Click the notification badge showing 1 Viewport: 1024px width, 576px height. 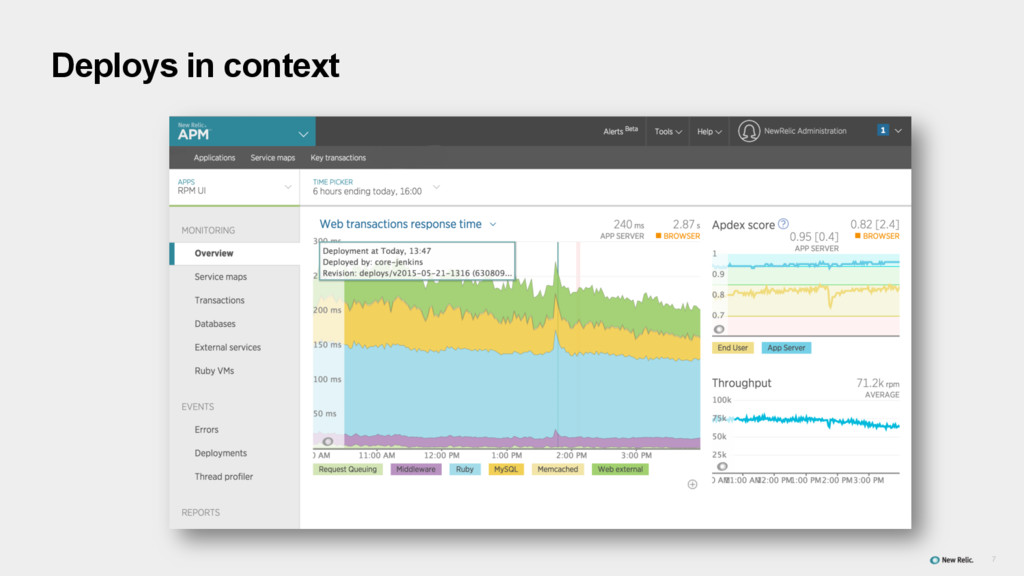click(883, 131)
